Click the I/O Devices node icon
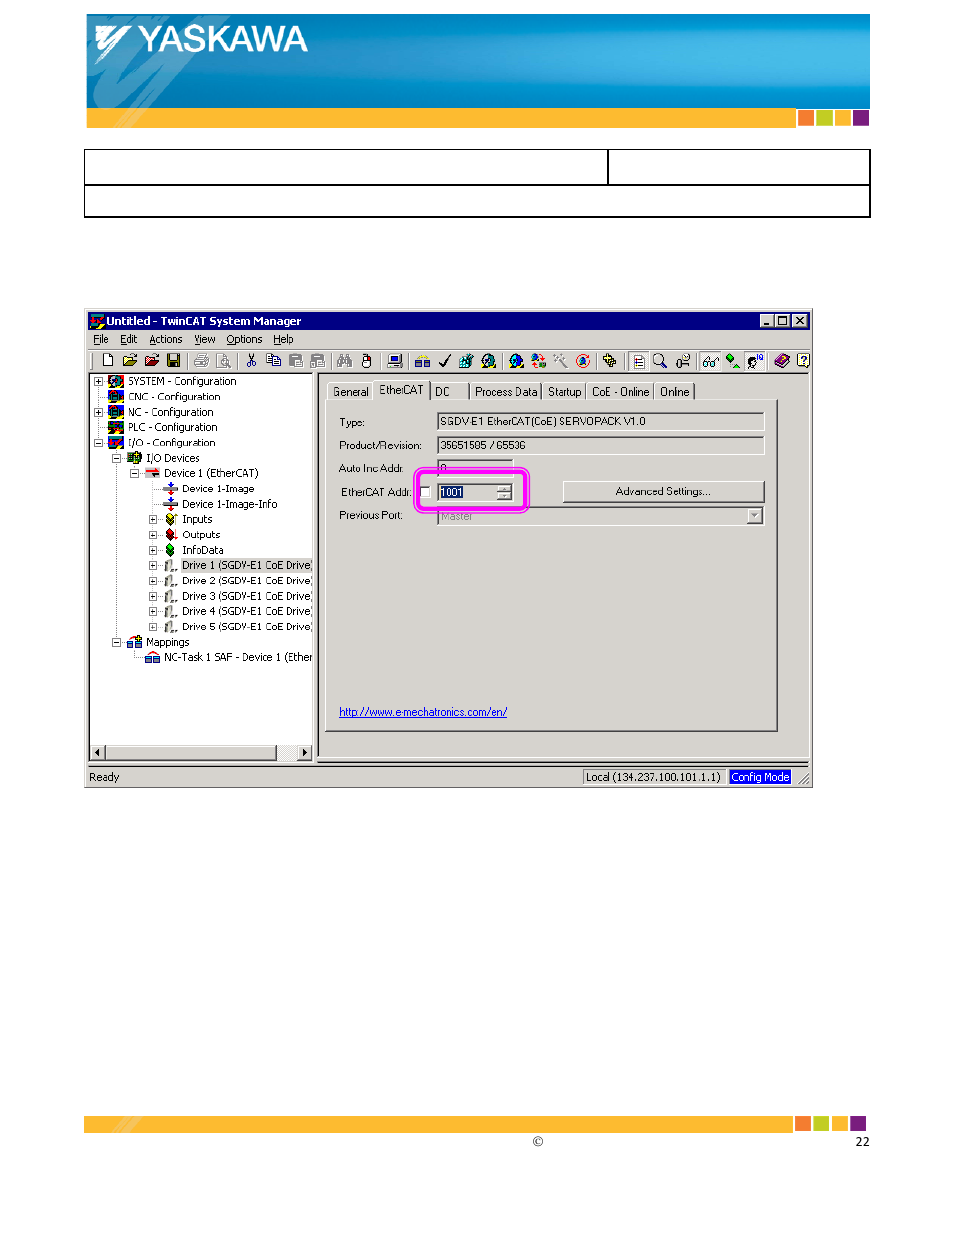 [134, 458]
